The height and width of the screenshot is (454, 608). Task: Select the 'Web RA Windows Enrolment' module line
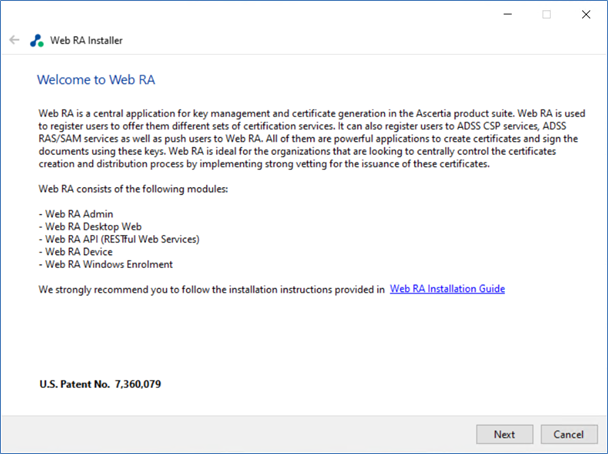click(x=105, y=264)
